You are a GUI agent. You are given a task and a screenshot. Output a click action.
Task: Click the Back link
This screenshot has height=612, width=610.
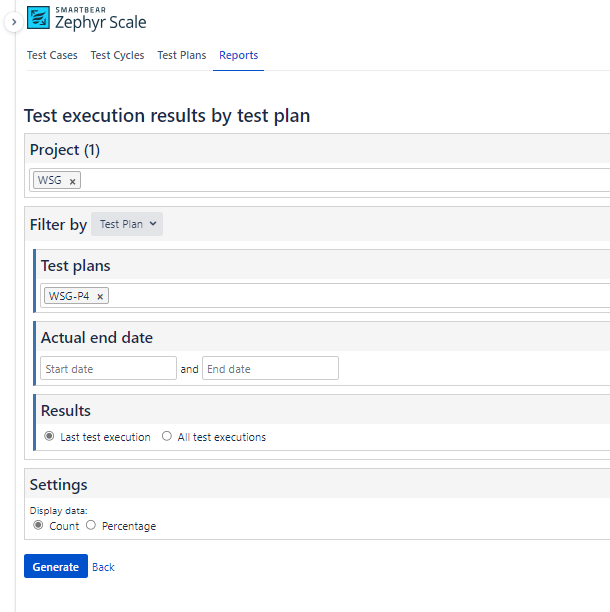pyautogui.click(x=103, y=567)
